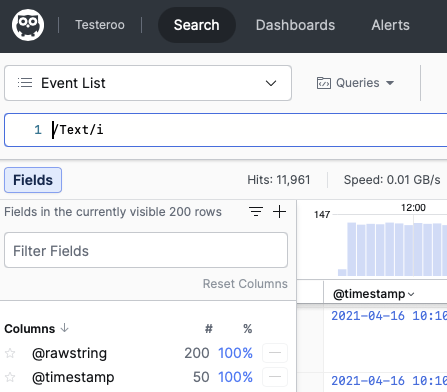Open the Testeroo repository link
This screenshot has width=447, height=392.
[x=100, y=25]
